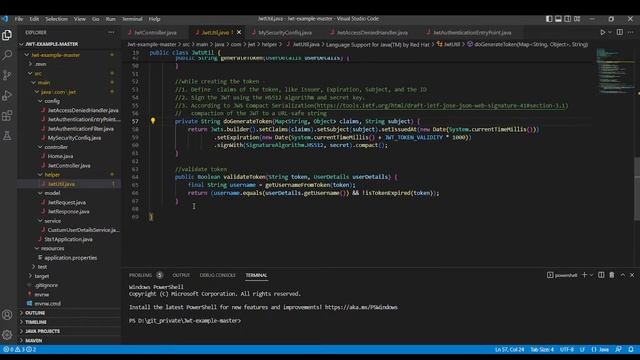This screenshot has width=640, height=360.
Task: Open editor More Actions ellipsis
Action: coord(631,32)
